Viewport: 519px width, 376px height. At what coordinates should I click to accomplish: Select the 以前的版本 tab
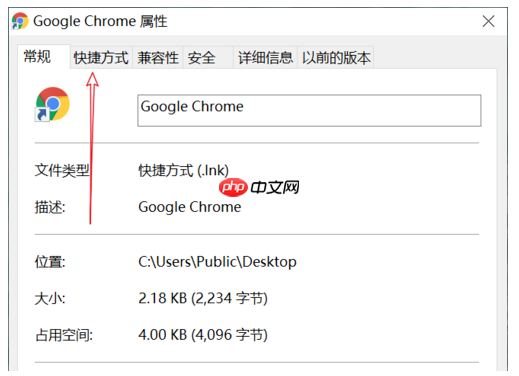(336, 58)
